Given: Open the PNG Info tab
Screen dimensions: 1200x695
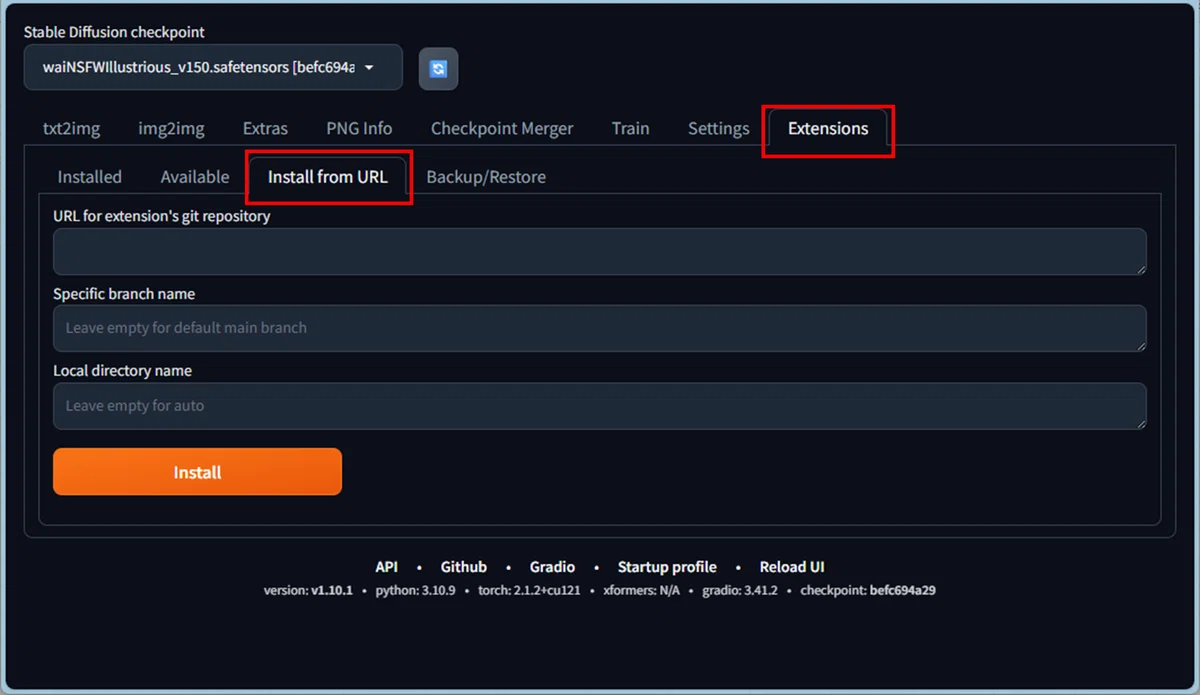Looking at the screenshot, I should (359, 128).
